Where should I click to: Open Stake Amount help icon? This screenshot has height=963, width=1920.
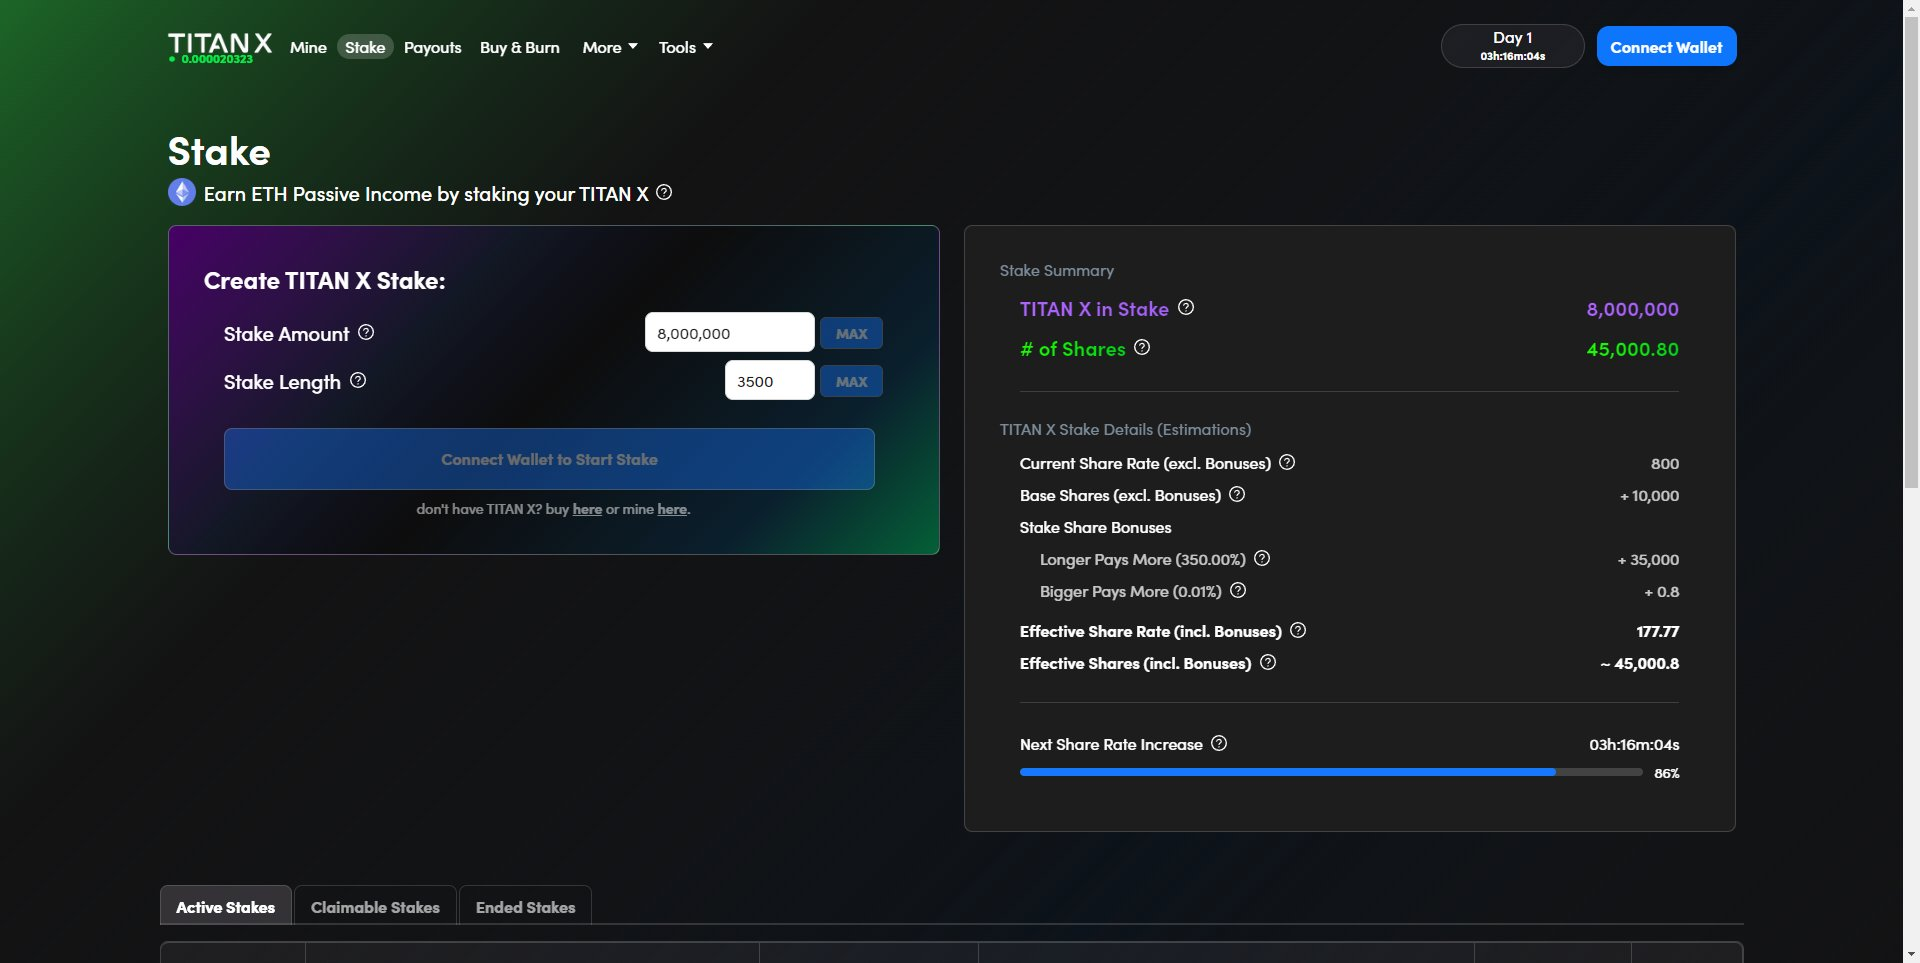point(366,332)
